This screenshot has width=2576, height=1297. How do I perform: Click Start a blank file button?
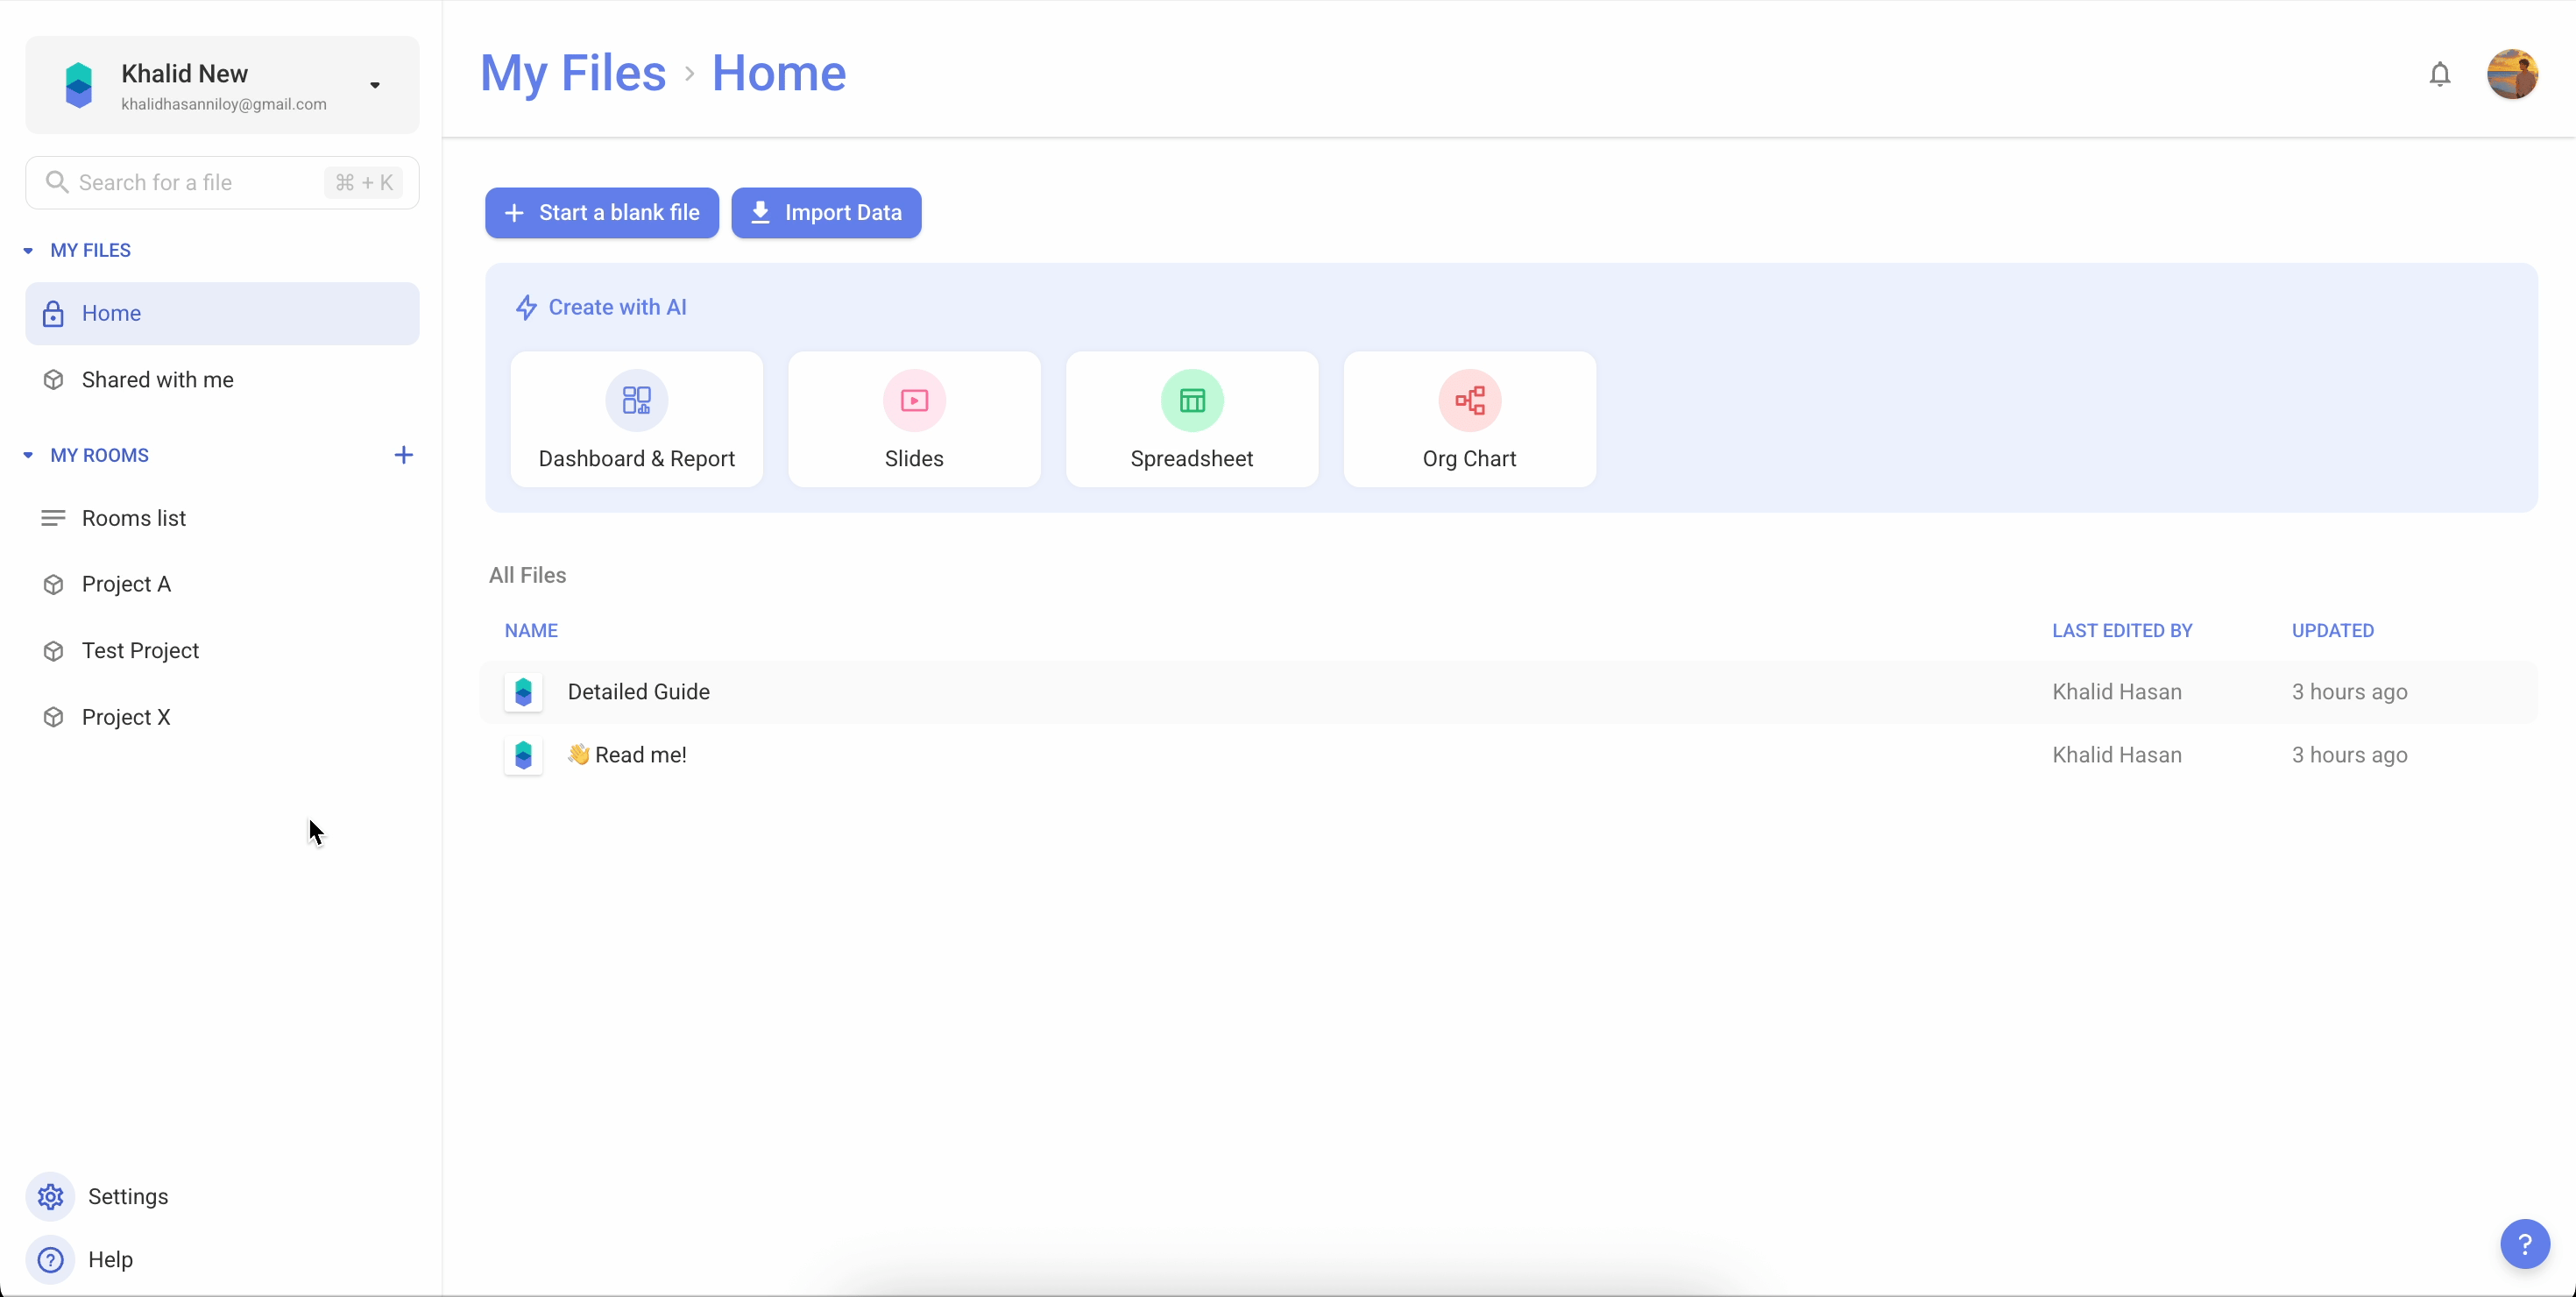(x=601, y=213)
